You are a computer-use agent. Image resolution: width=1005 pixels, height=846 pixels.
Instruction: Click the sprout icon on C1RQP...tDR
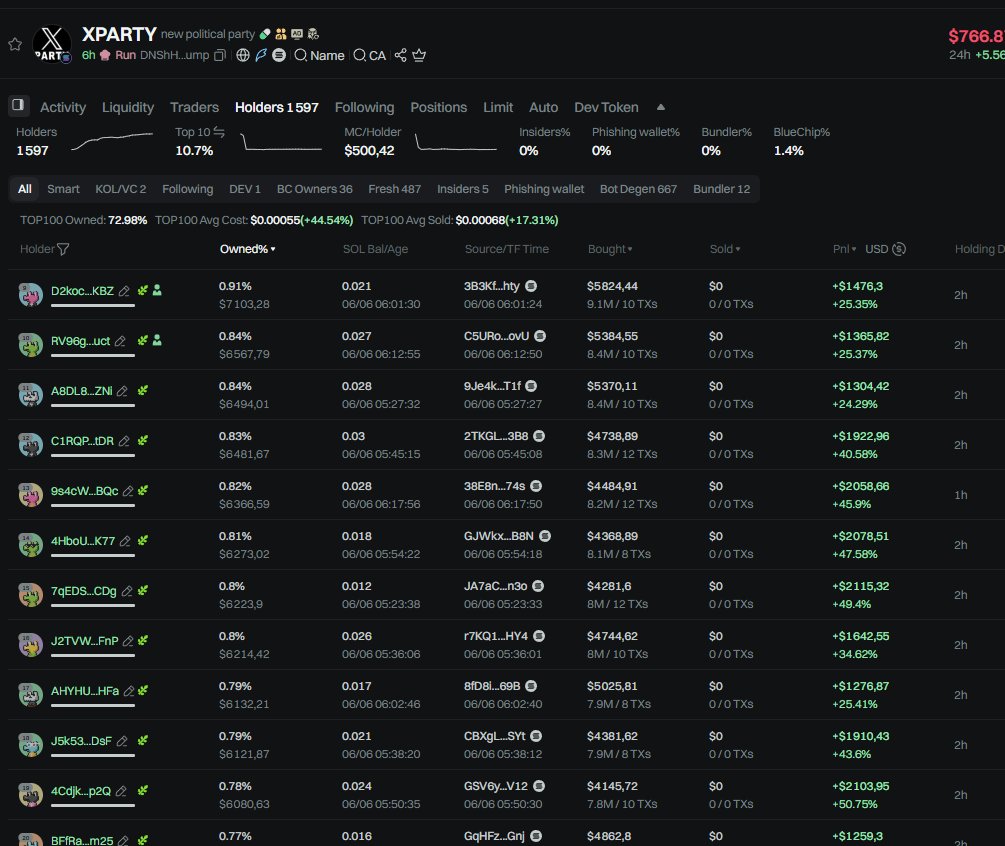point(143,440)
